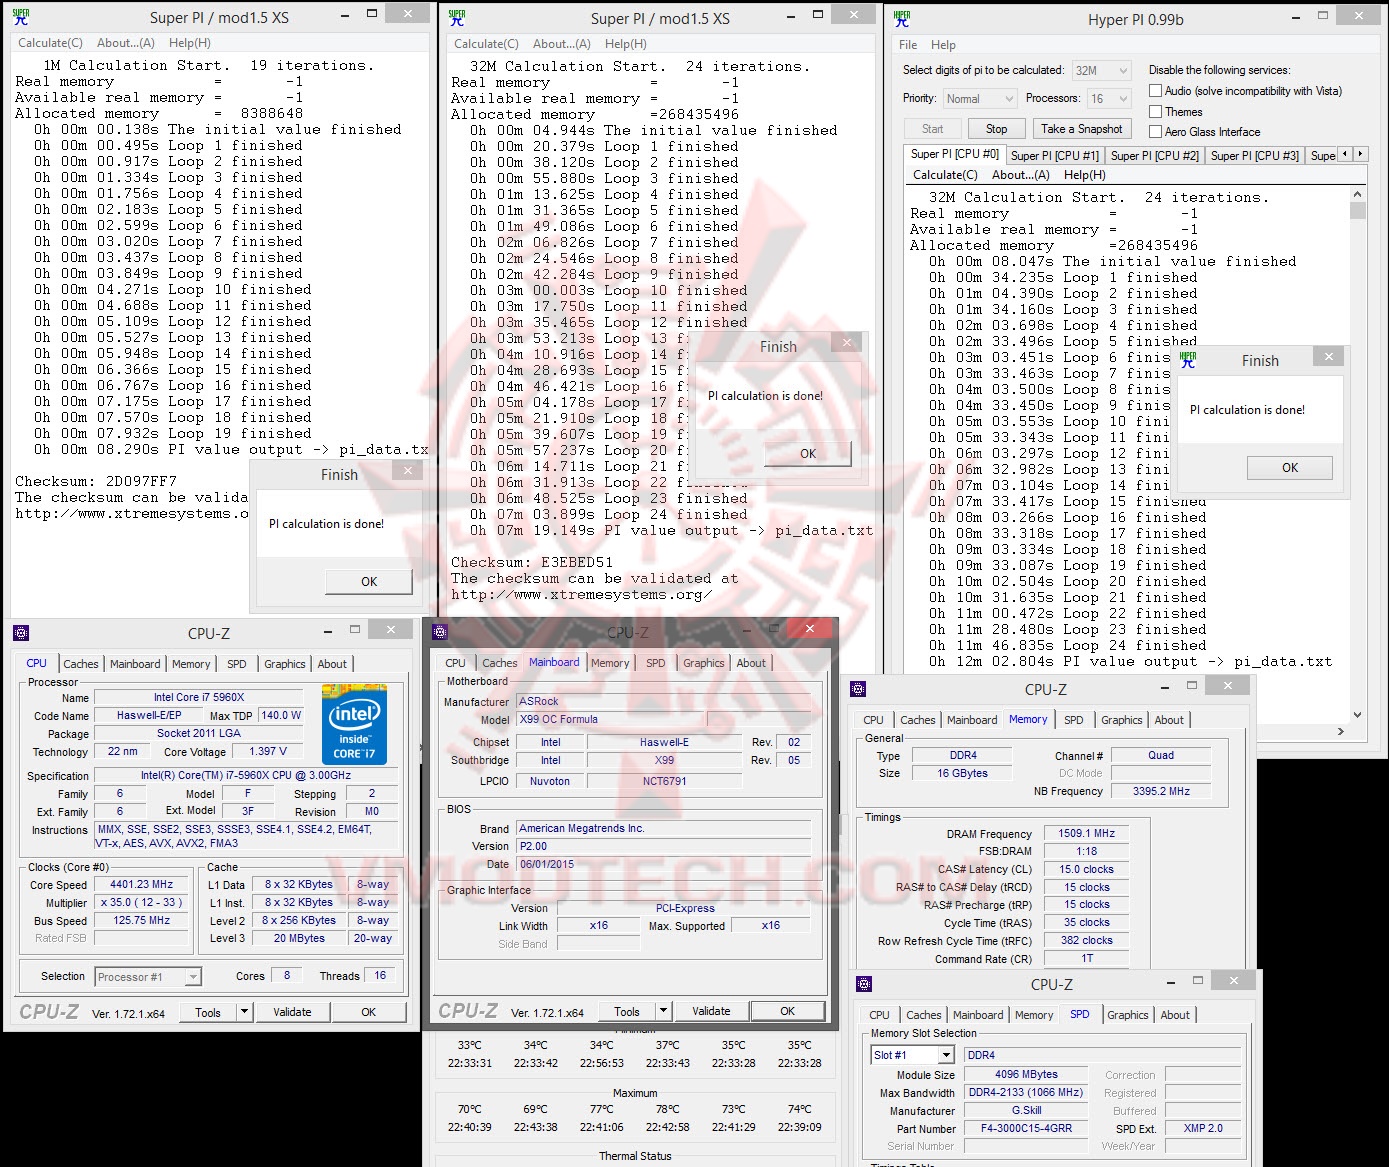
Task: Click the title bar icon of the CPU-Z Mainboard window
Action: click(442, 632)
